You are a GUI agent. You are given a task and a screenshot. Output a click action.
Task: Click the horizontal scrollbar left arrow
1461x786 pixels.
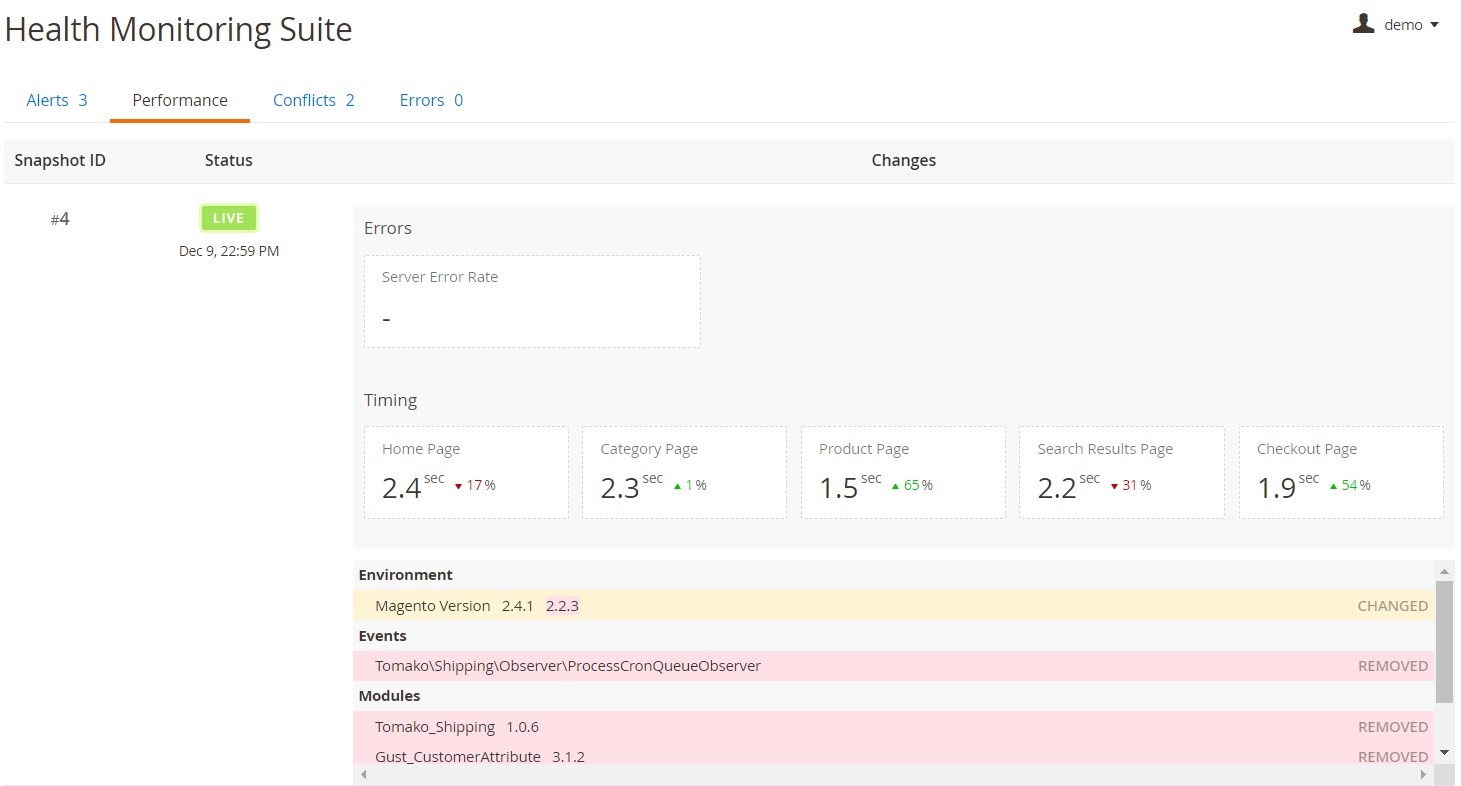pyautogui.click(x=362, y=775)
